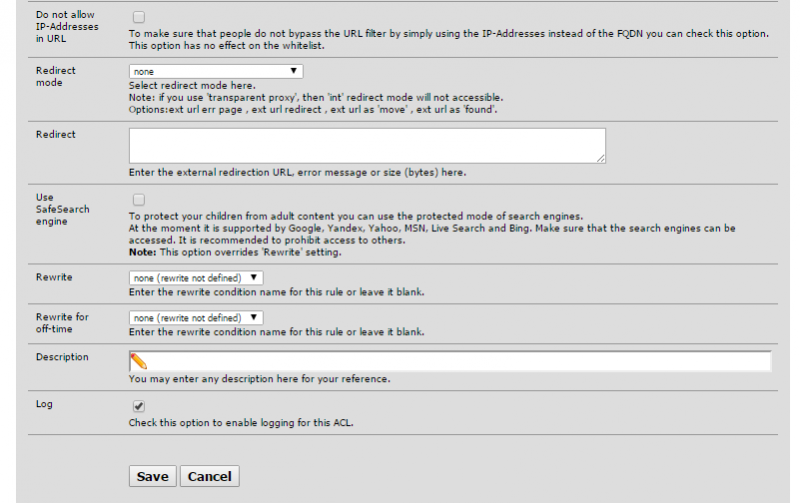Image resolution: width=800 pixels, height=503 pixels.
Task: Save the ACL settings
Action: [153, 476]
